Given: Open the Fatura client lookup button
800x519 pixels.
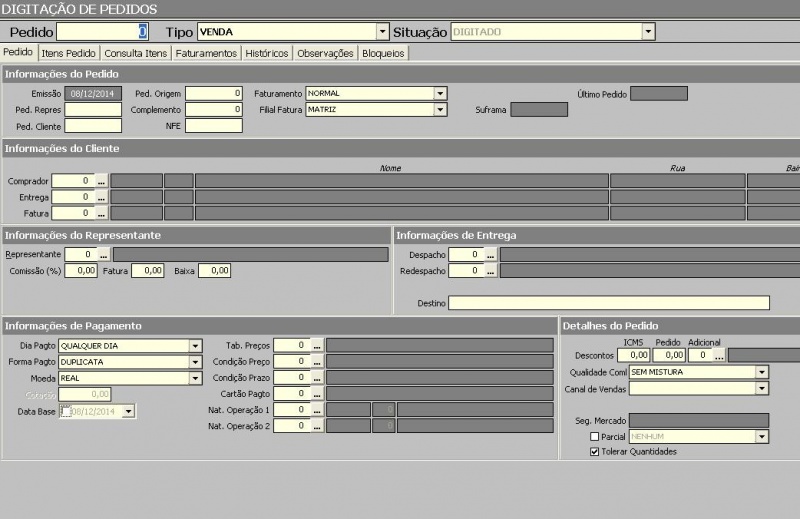Looking at the screenshot, I should click(101, 213).
